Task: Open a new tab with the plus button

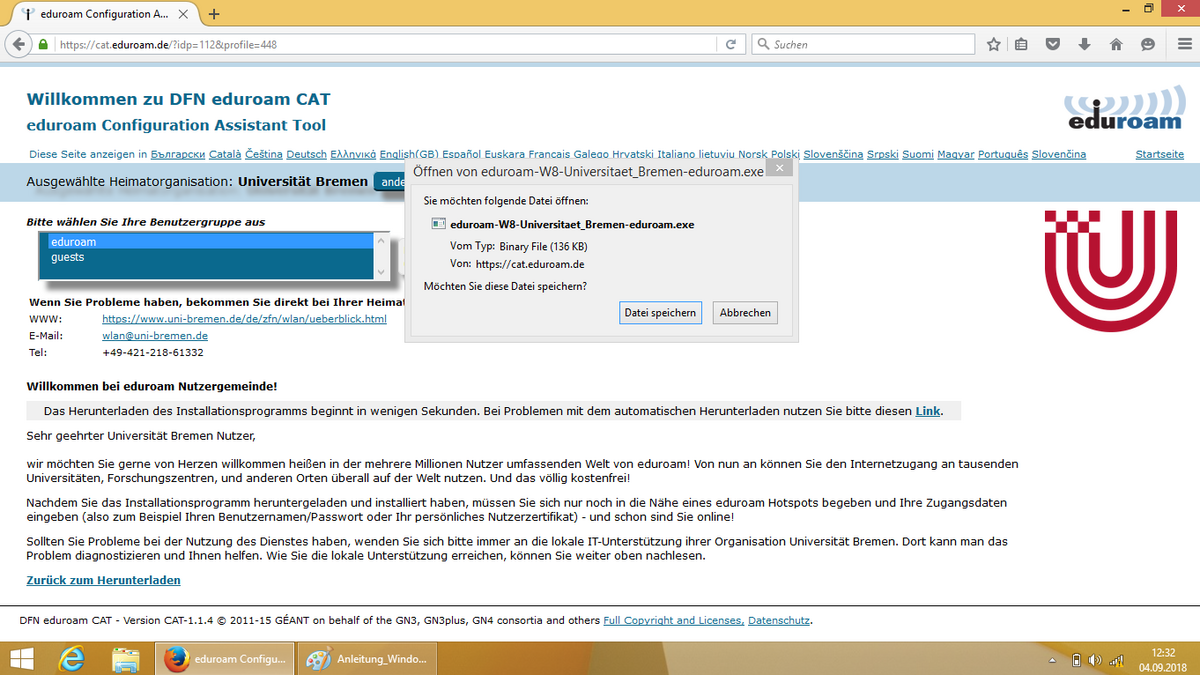Action: click(x=214, y=13)
